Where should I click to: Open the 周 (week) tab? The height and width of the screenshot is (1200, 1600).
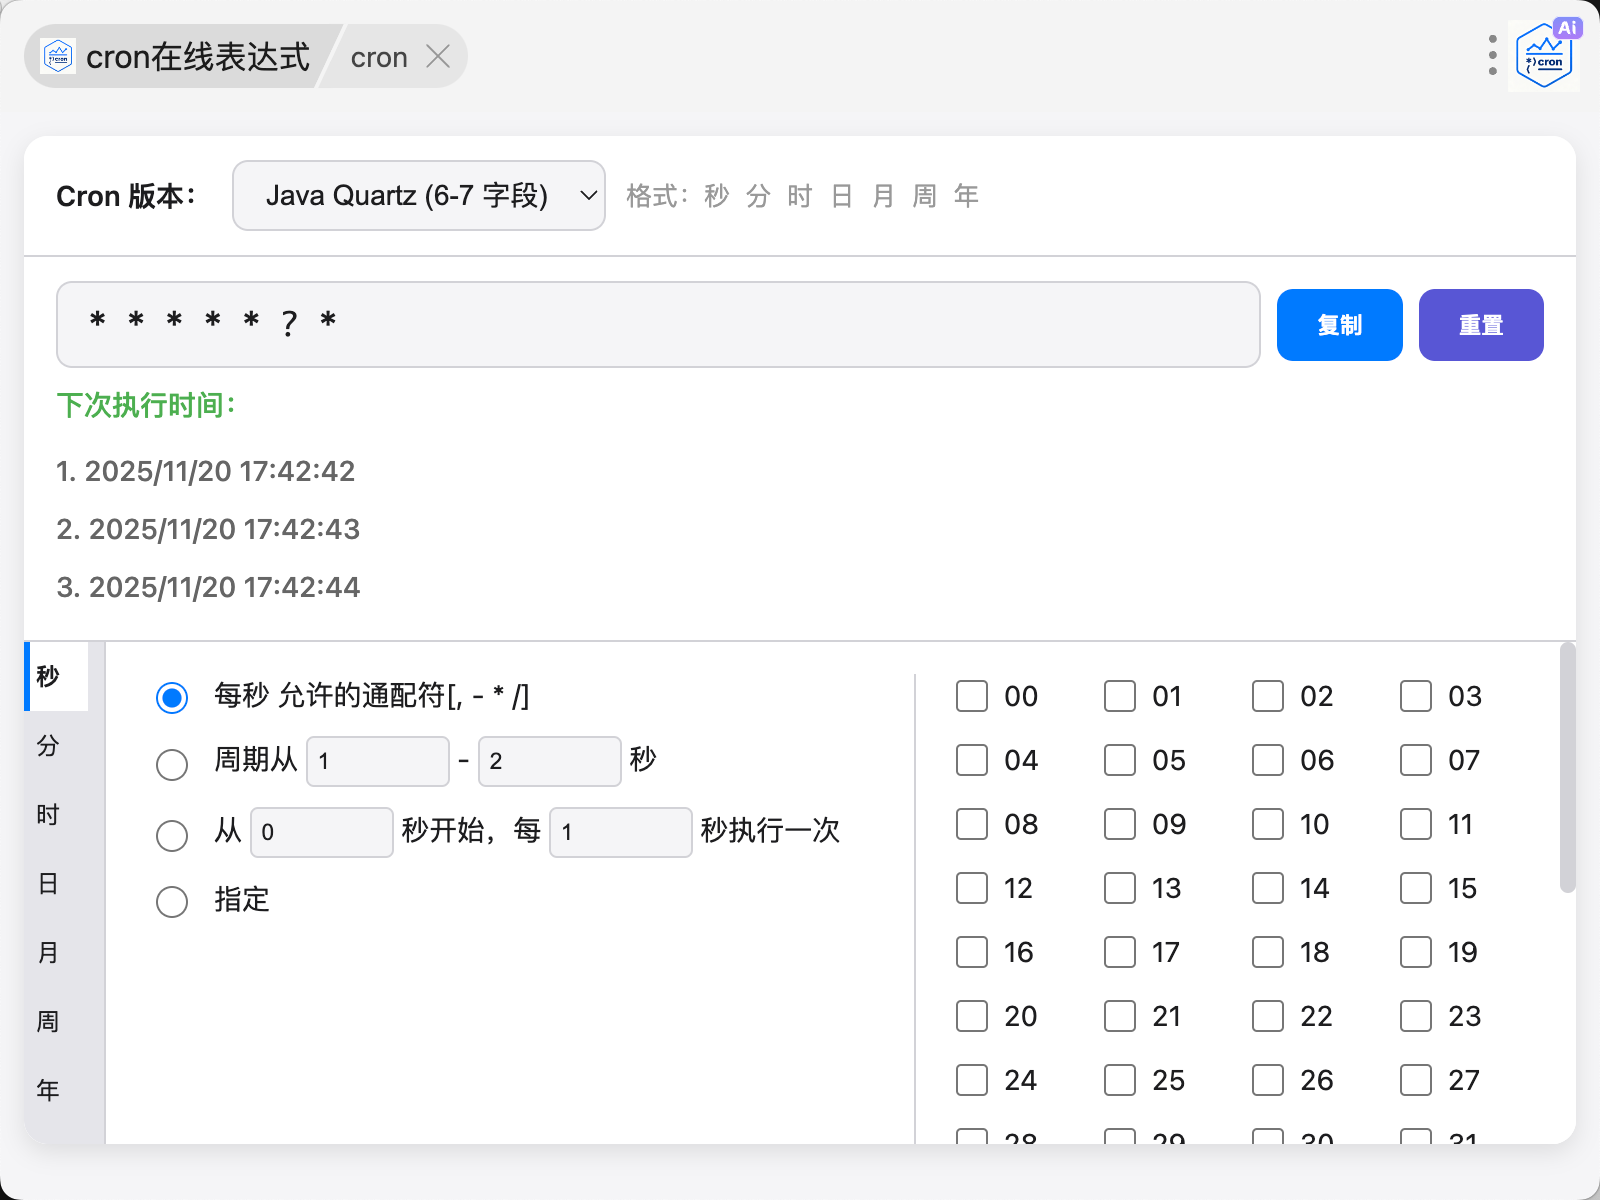(x=48, y=1022)
